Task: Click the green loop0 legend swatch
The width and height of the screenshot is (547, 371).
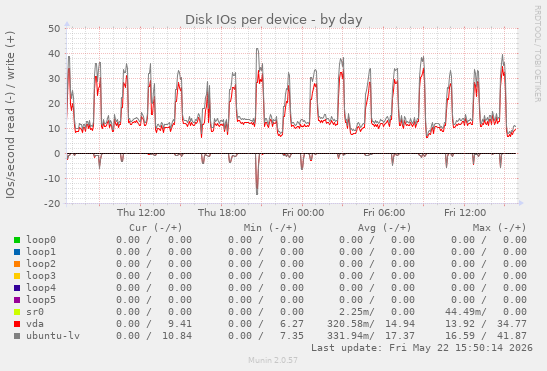Action: [x=17, y=240]
